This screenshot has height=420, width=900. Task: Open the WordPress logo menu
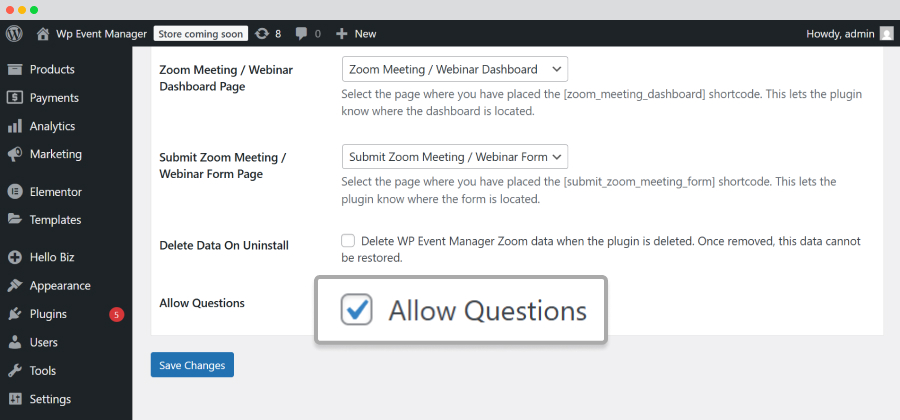(14, 34)
